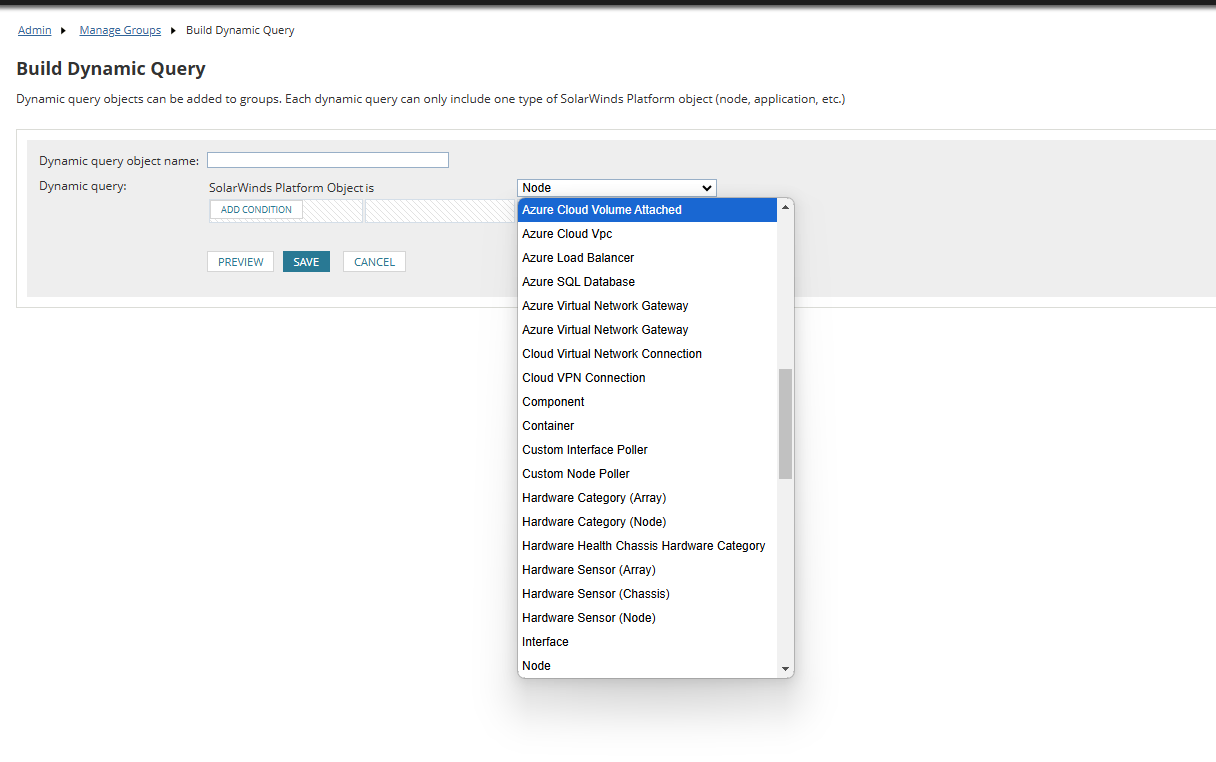Cancel building the dynamic query
Image resolution: width=1216 pixels, height=762 pixels.
pos(374,262)
